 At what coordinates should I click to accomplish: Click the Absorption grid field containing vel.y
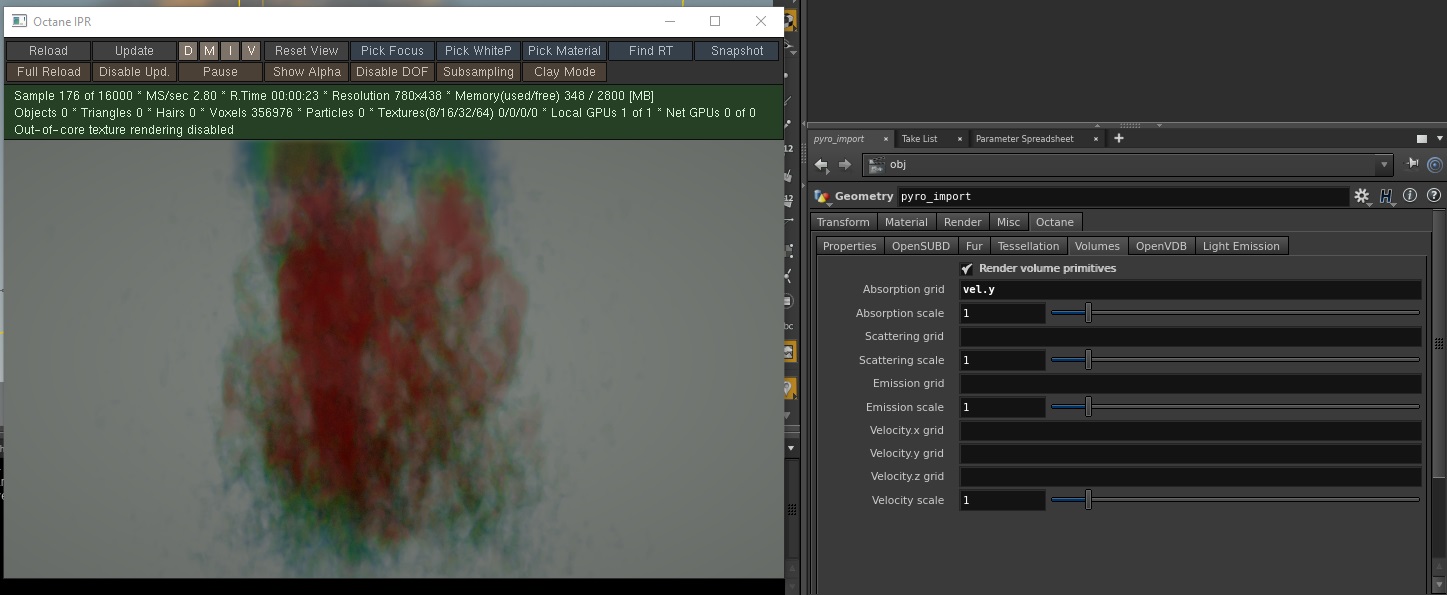click(1190, 290)
